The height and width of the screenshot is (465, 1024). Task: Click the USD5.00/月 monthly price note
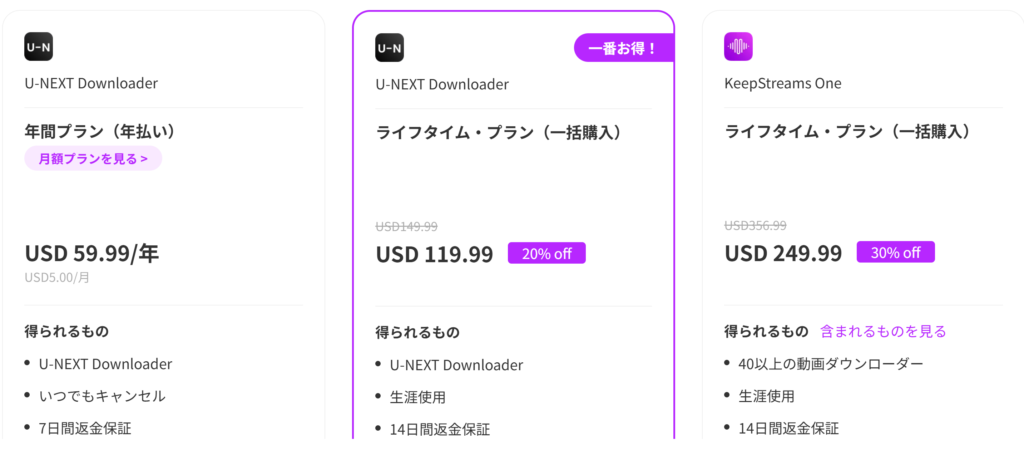57,277
